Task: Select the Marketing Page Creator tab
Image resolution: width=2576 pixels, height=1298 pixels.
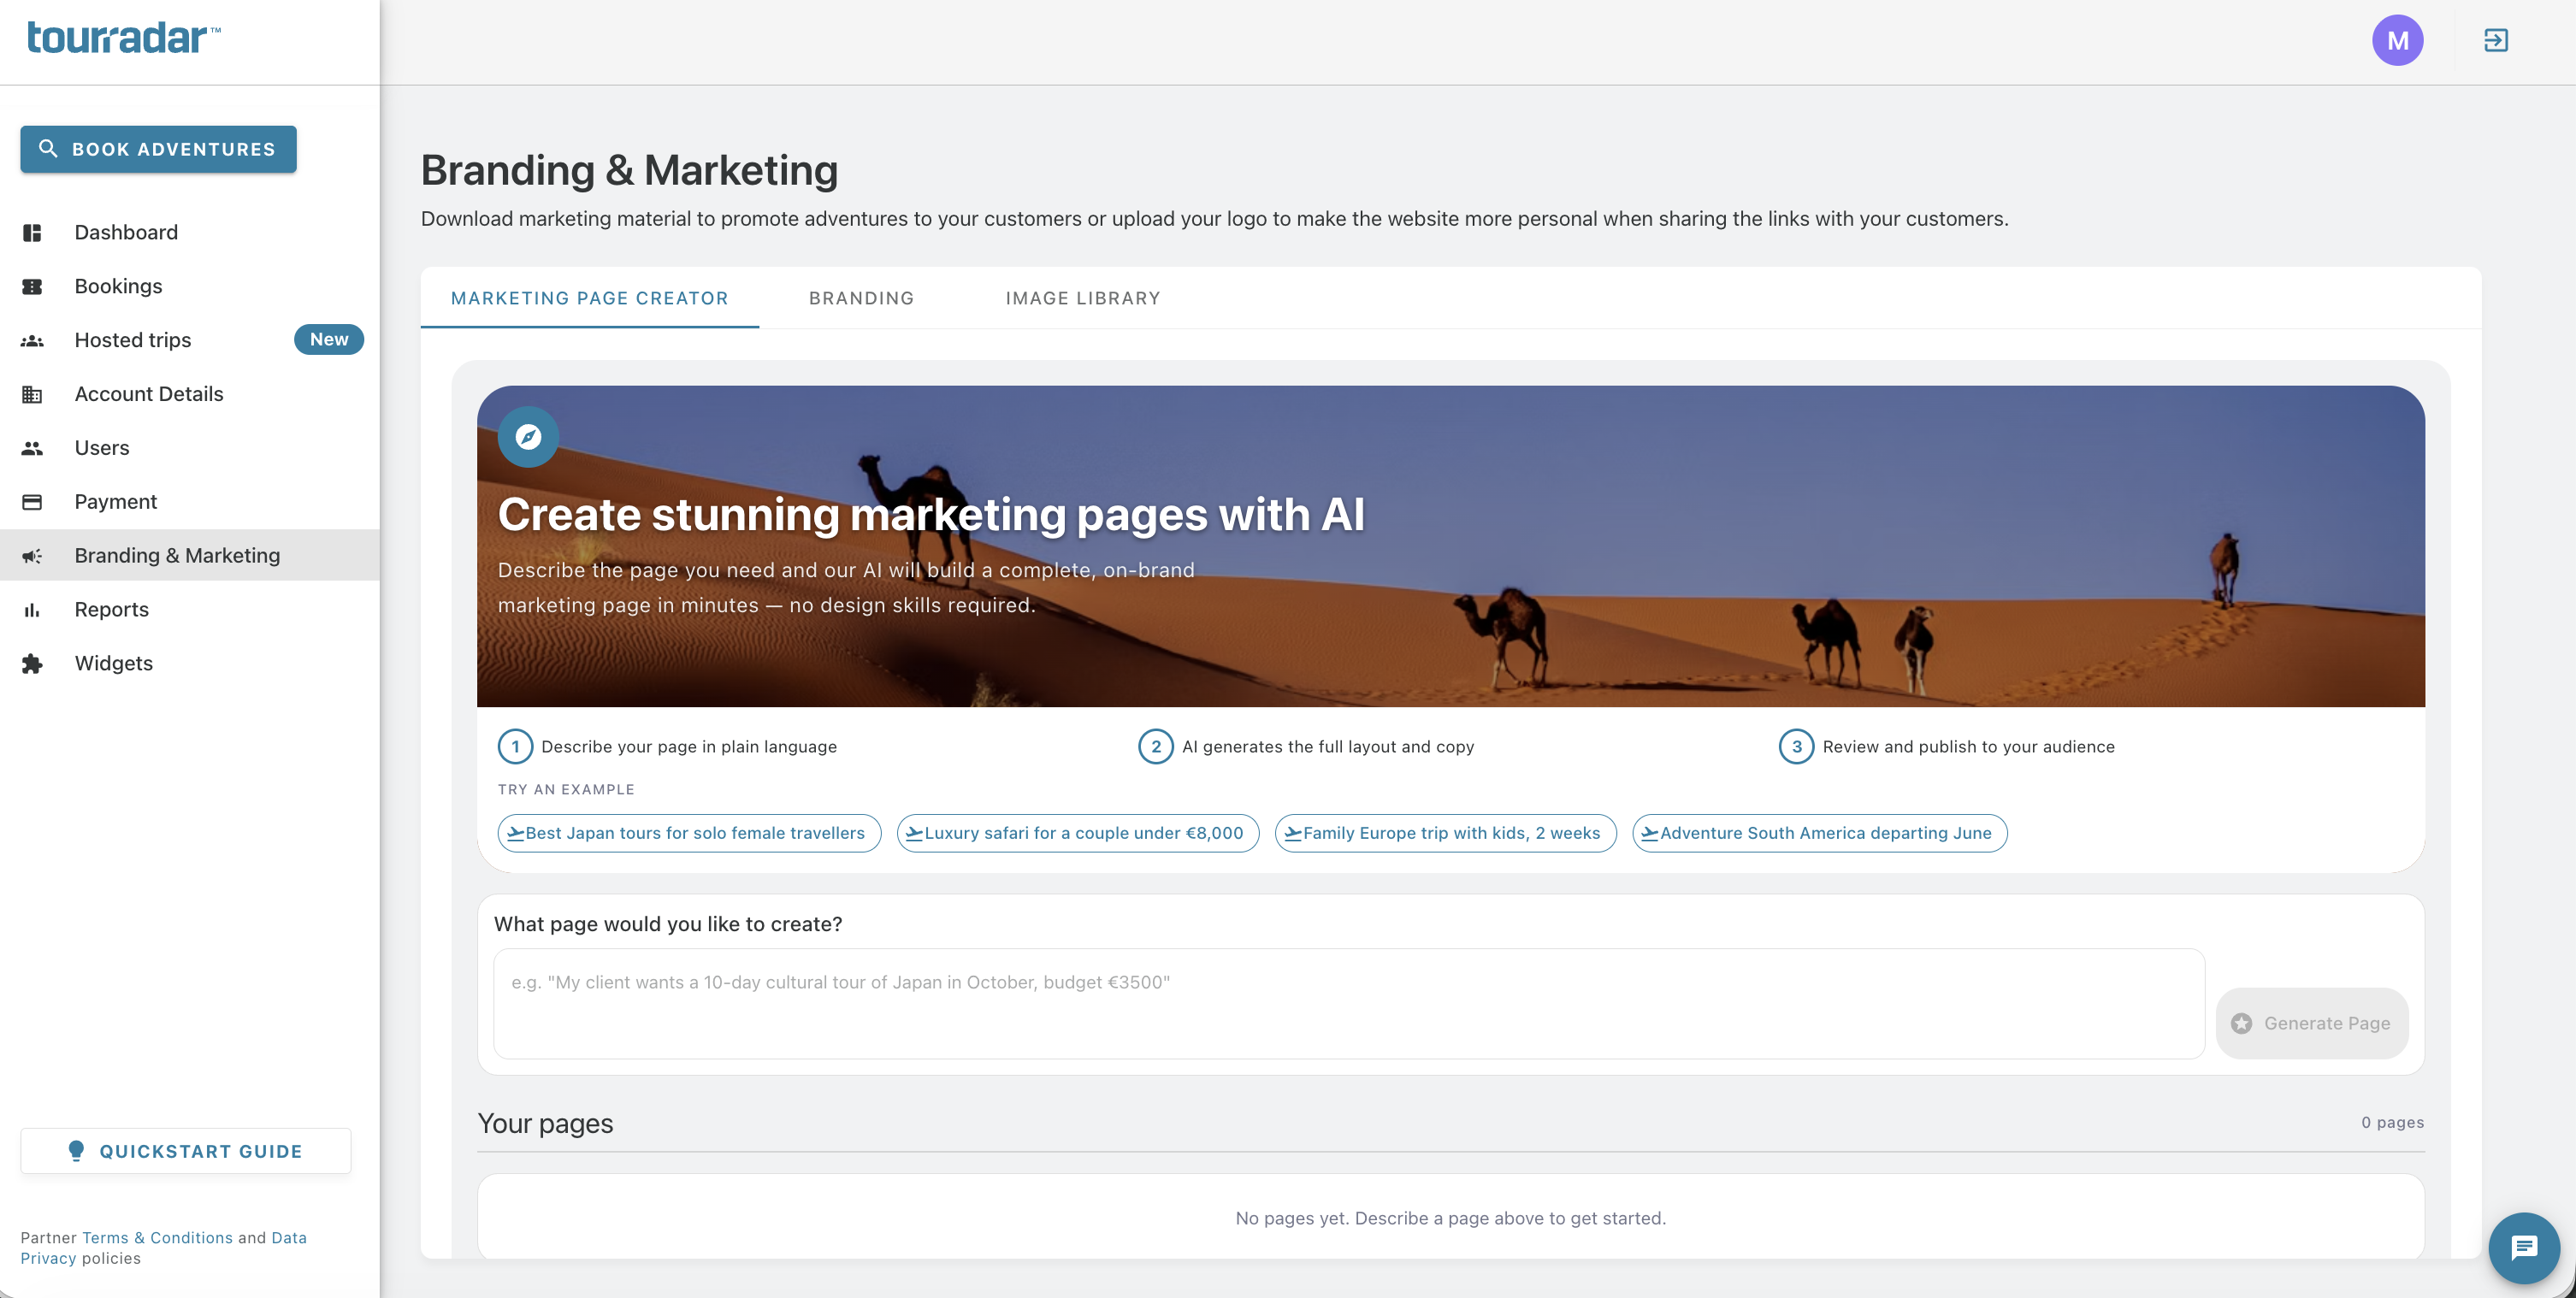Action: pos(589,298)
